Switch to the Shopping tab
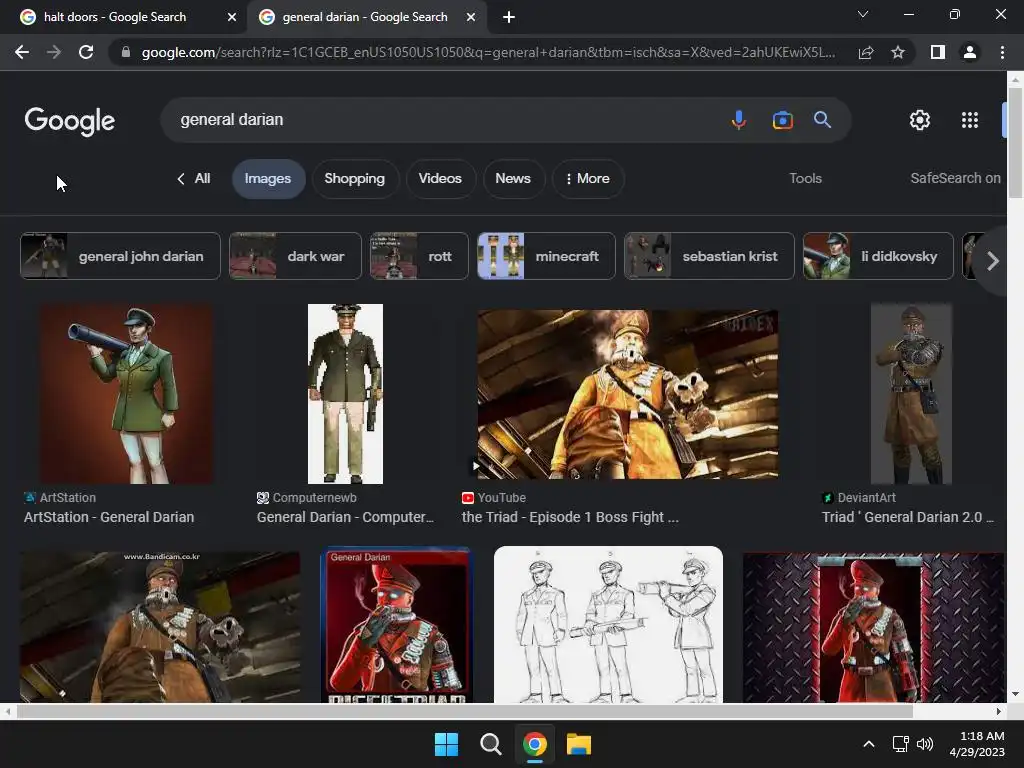Screen dimensions: 1024x768 pos(355,179)
